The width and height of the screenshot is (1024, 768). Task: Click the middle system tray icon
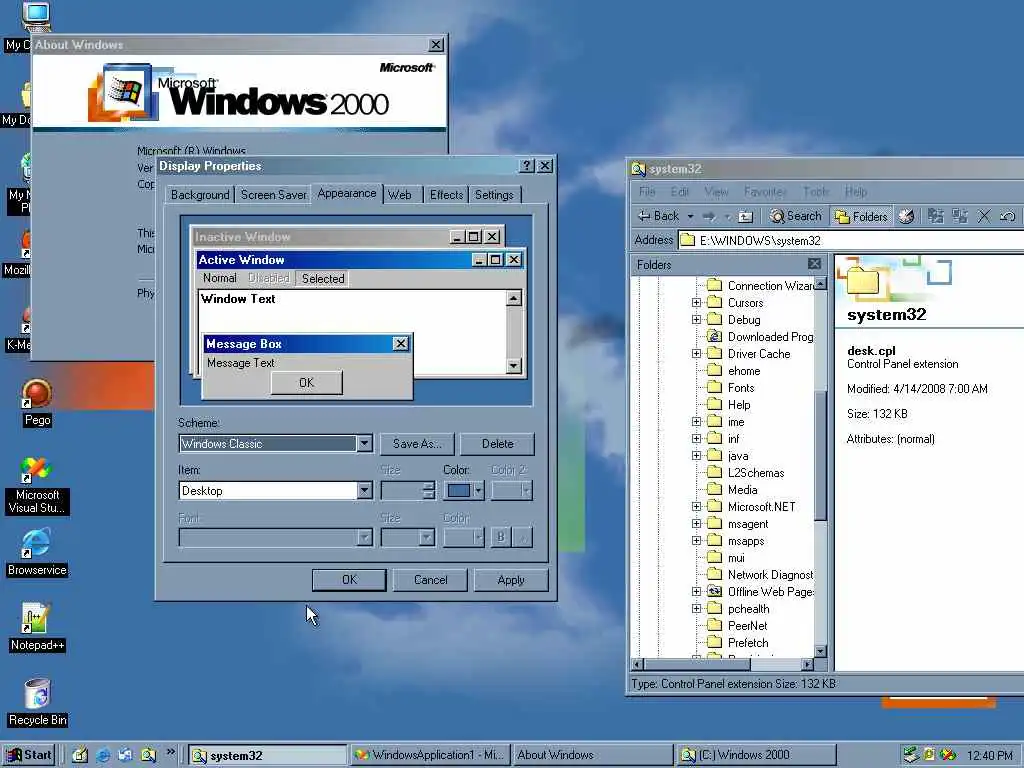[929, 755]
